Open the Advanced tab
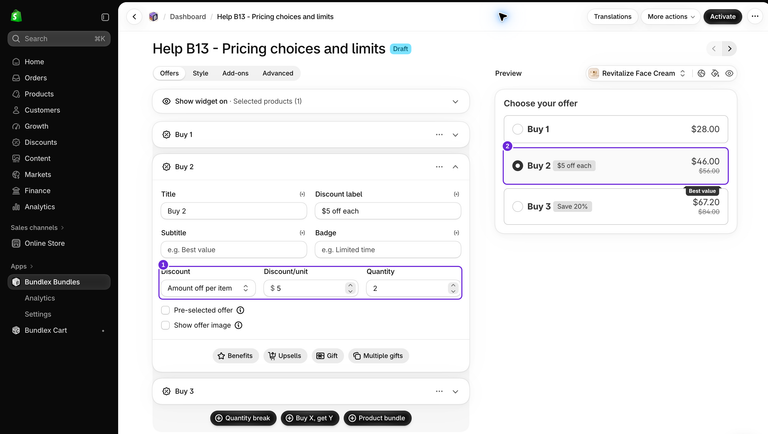The image size is (768, 434). point(278,73)
